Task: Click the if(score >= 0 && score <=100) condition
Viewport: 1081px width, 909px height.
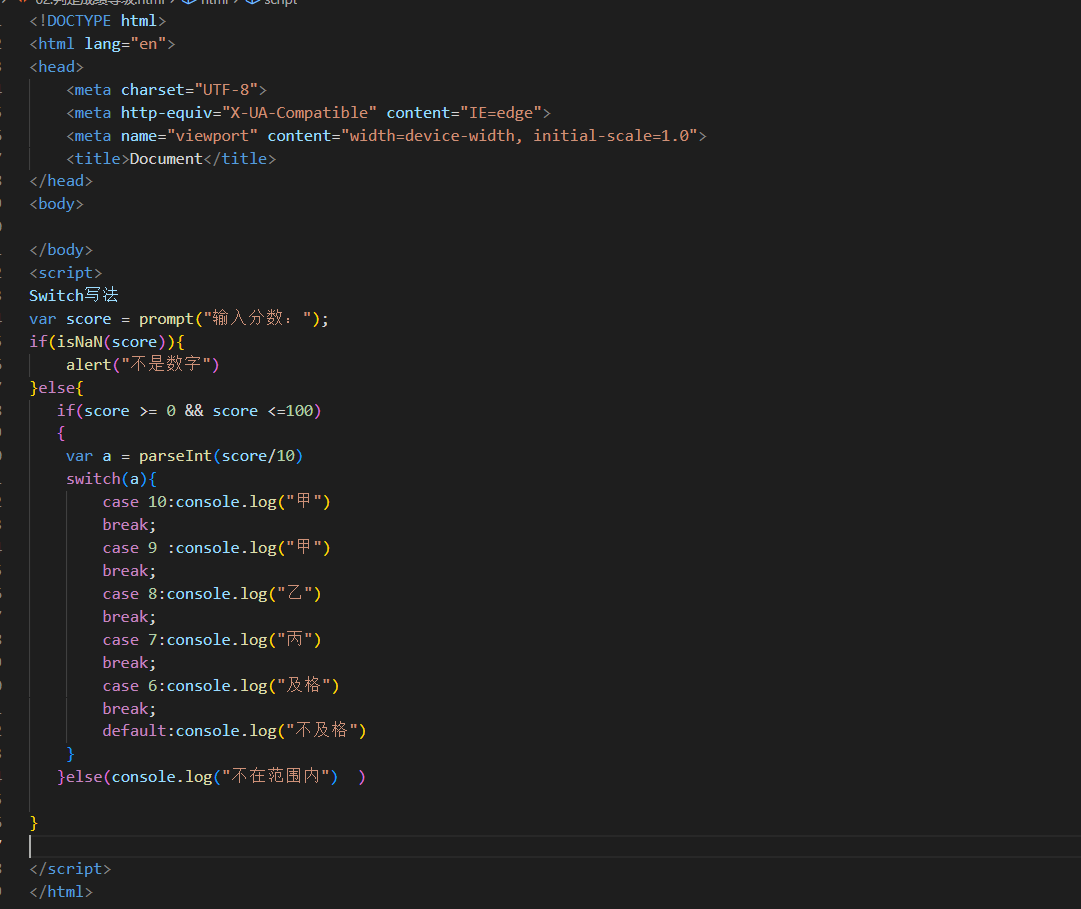Action: pyautogui.click(x=189, y=411)
